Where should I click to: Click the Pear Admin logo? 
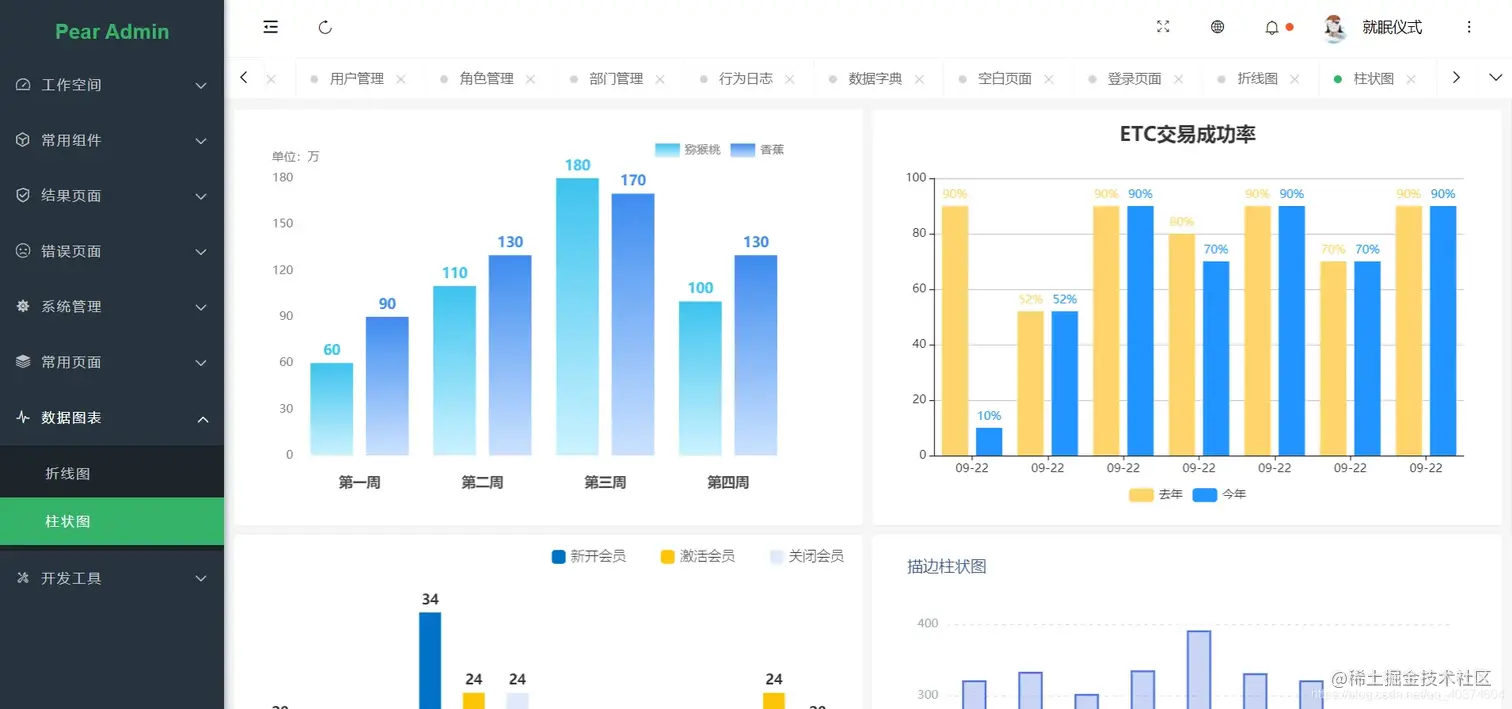[x=112, y=31]
